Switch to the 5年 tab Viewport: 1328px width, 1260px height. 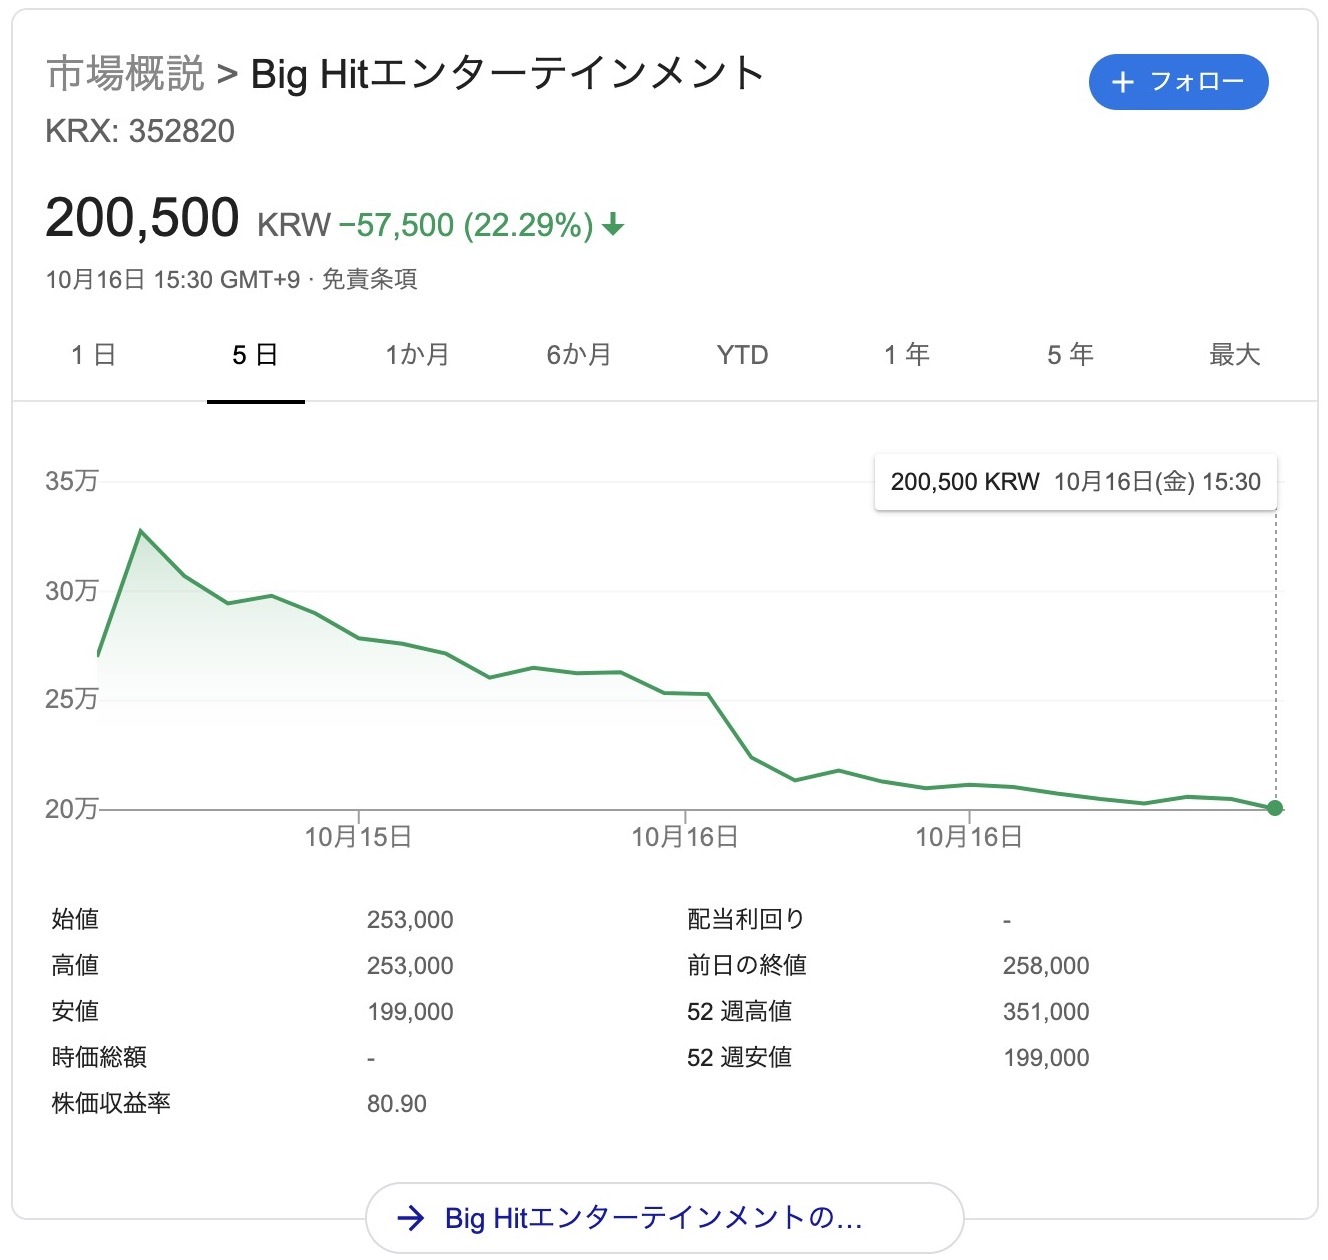[1070, 355]
